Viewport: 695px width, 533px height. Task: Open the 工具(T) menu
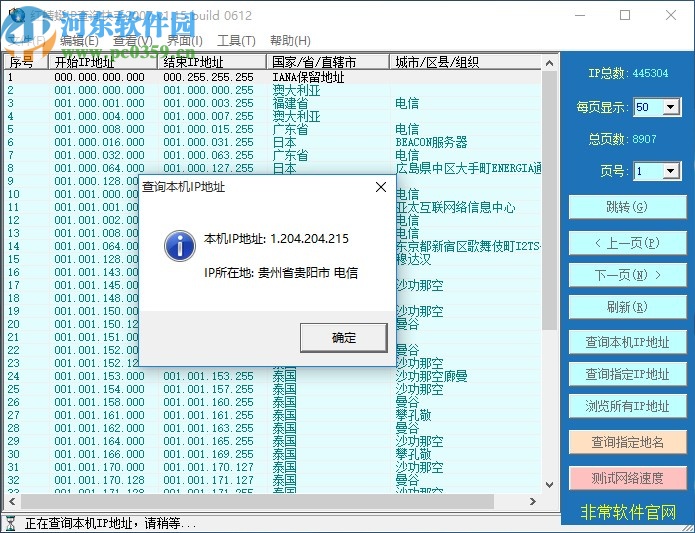(x=236, y=41)
